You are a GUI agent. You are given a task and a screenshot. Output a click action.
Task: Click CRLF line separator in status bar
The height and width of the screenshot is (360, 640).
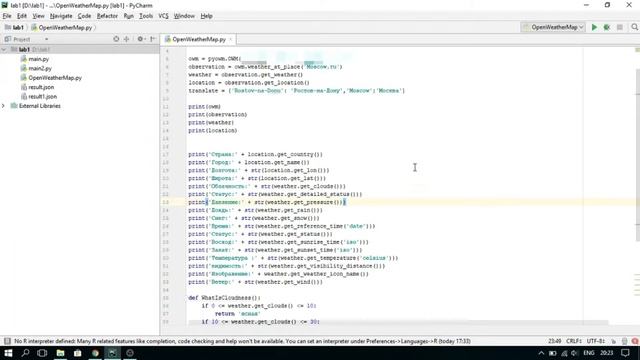click(x=573, y=341)
